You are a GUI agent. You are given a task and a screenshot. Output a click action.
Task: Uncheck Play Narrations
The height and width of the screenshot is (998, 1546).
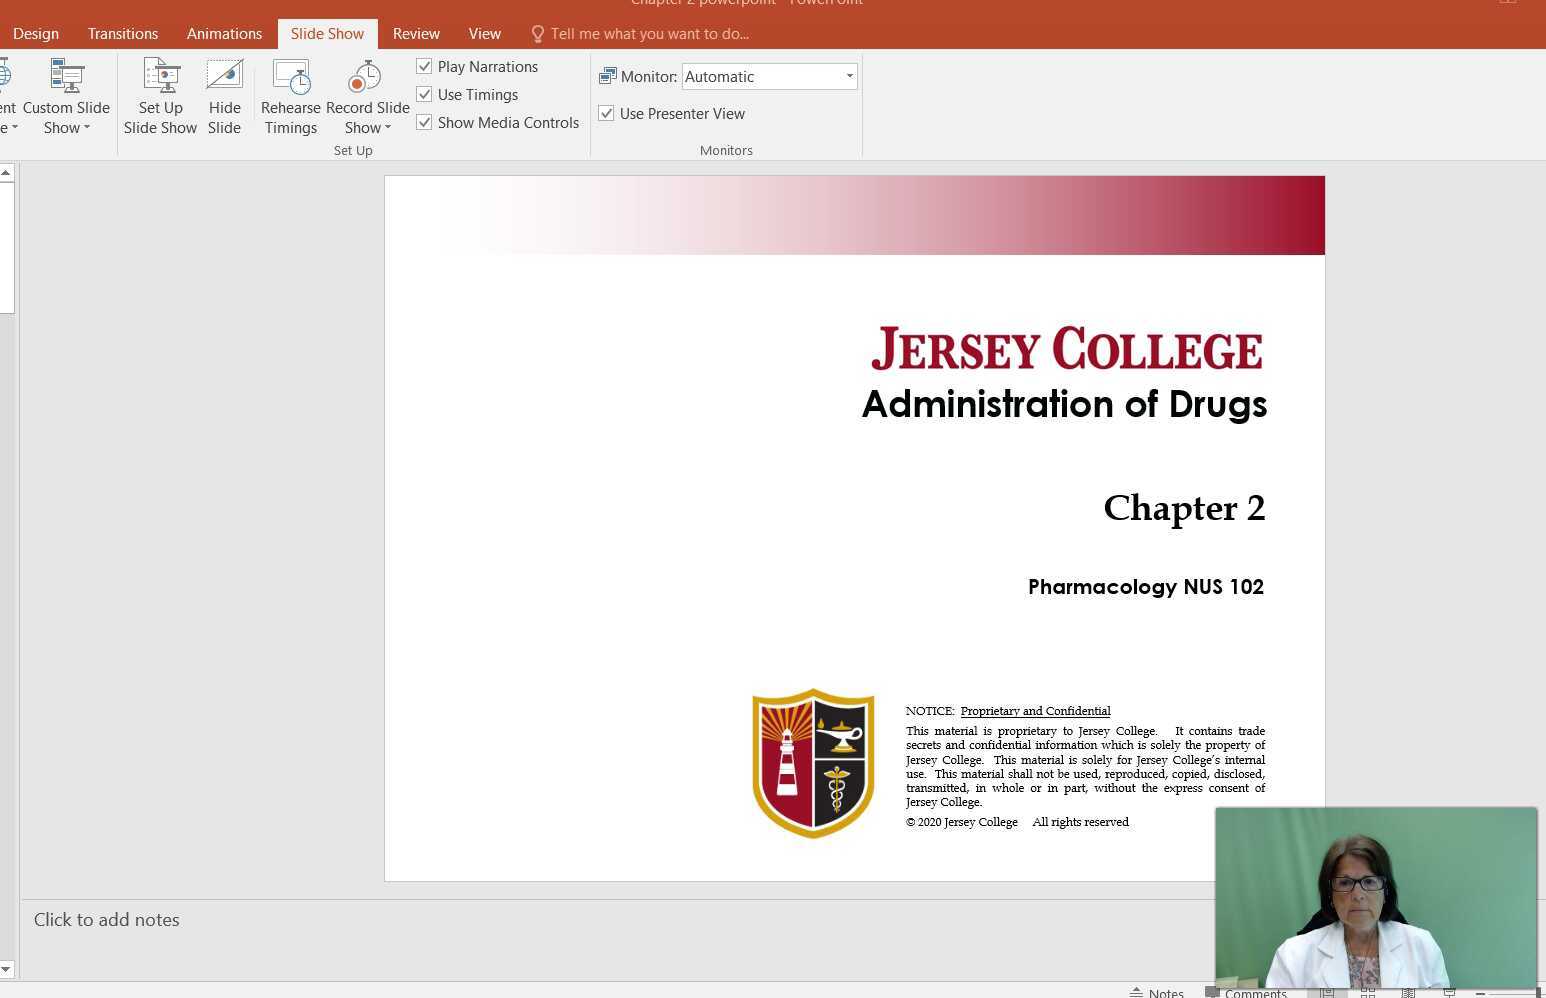point(424,66)
